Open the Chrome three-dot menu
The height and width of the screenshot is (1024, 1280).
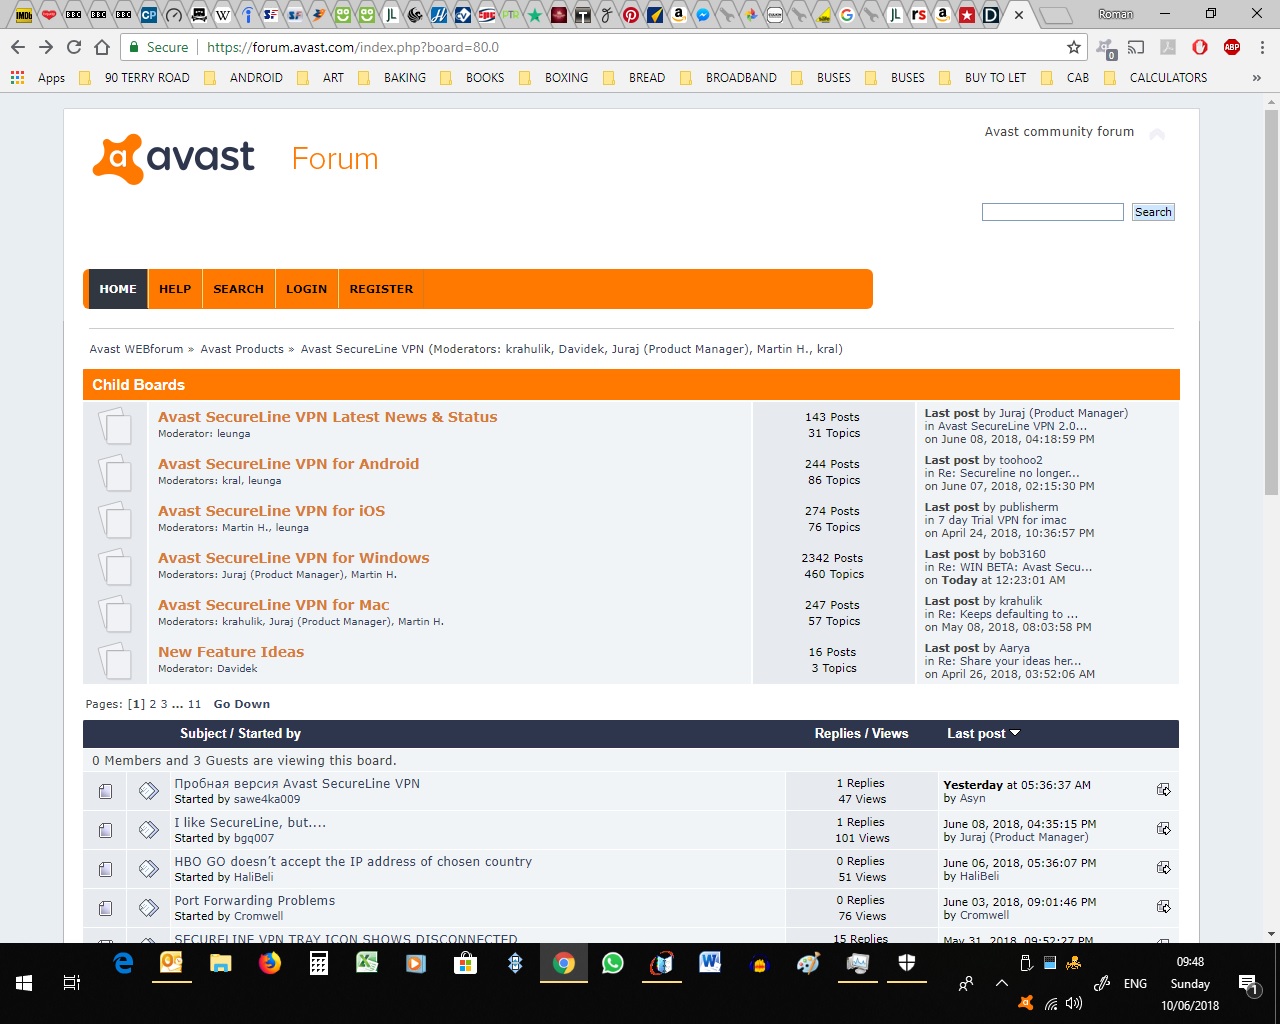(1262, 47)
